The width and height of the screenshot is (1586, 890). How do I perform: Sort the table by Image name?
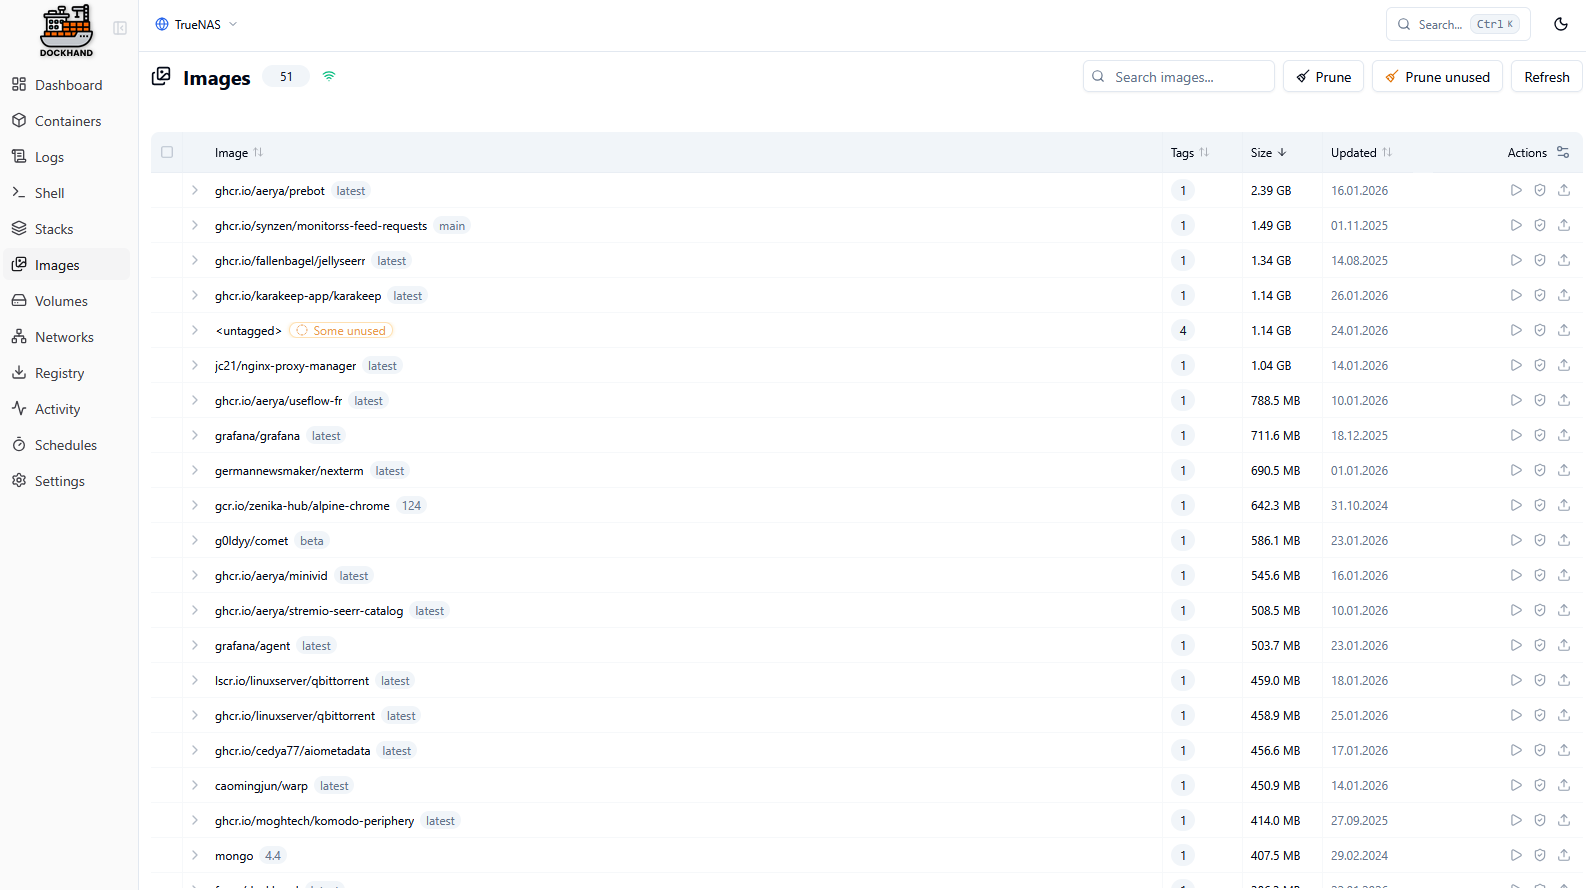pyautogui.click(x=239, y=152)
